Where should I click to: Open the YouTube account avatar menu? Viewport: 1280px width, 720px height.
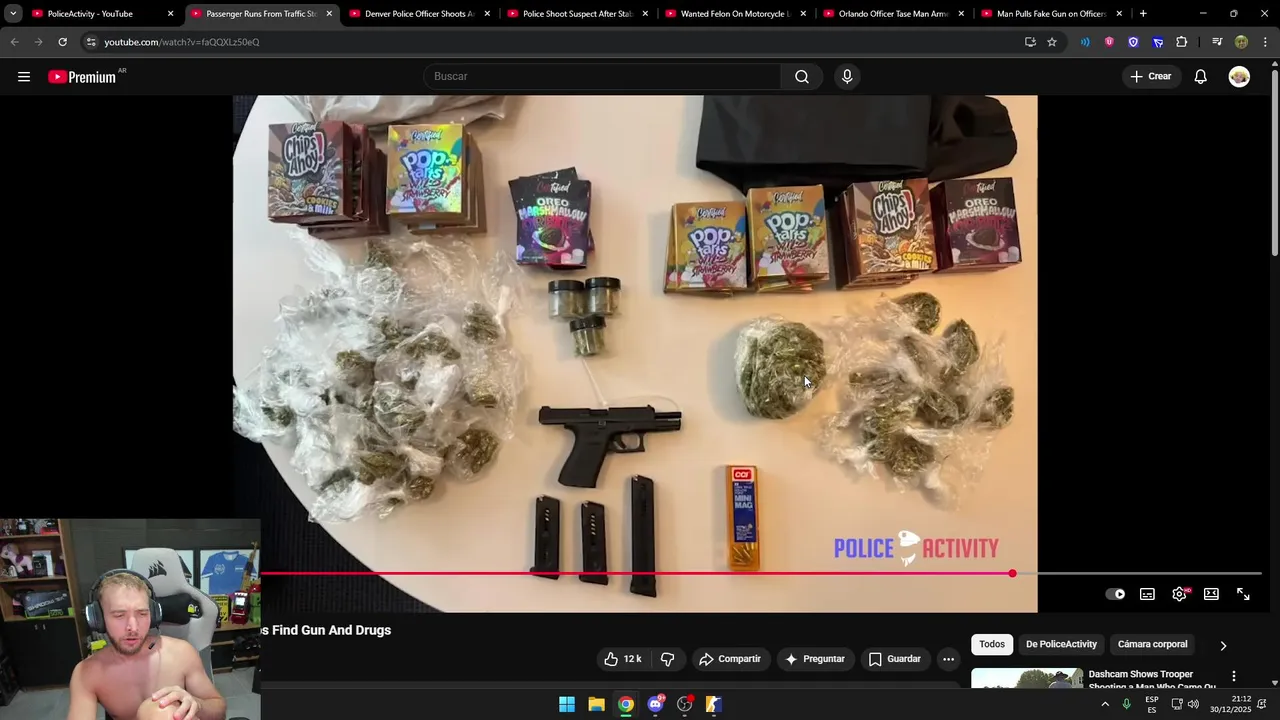(1239, 77)
